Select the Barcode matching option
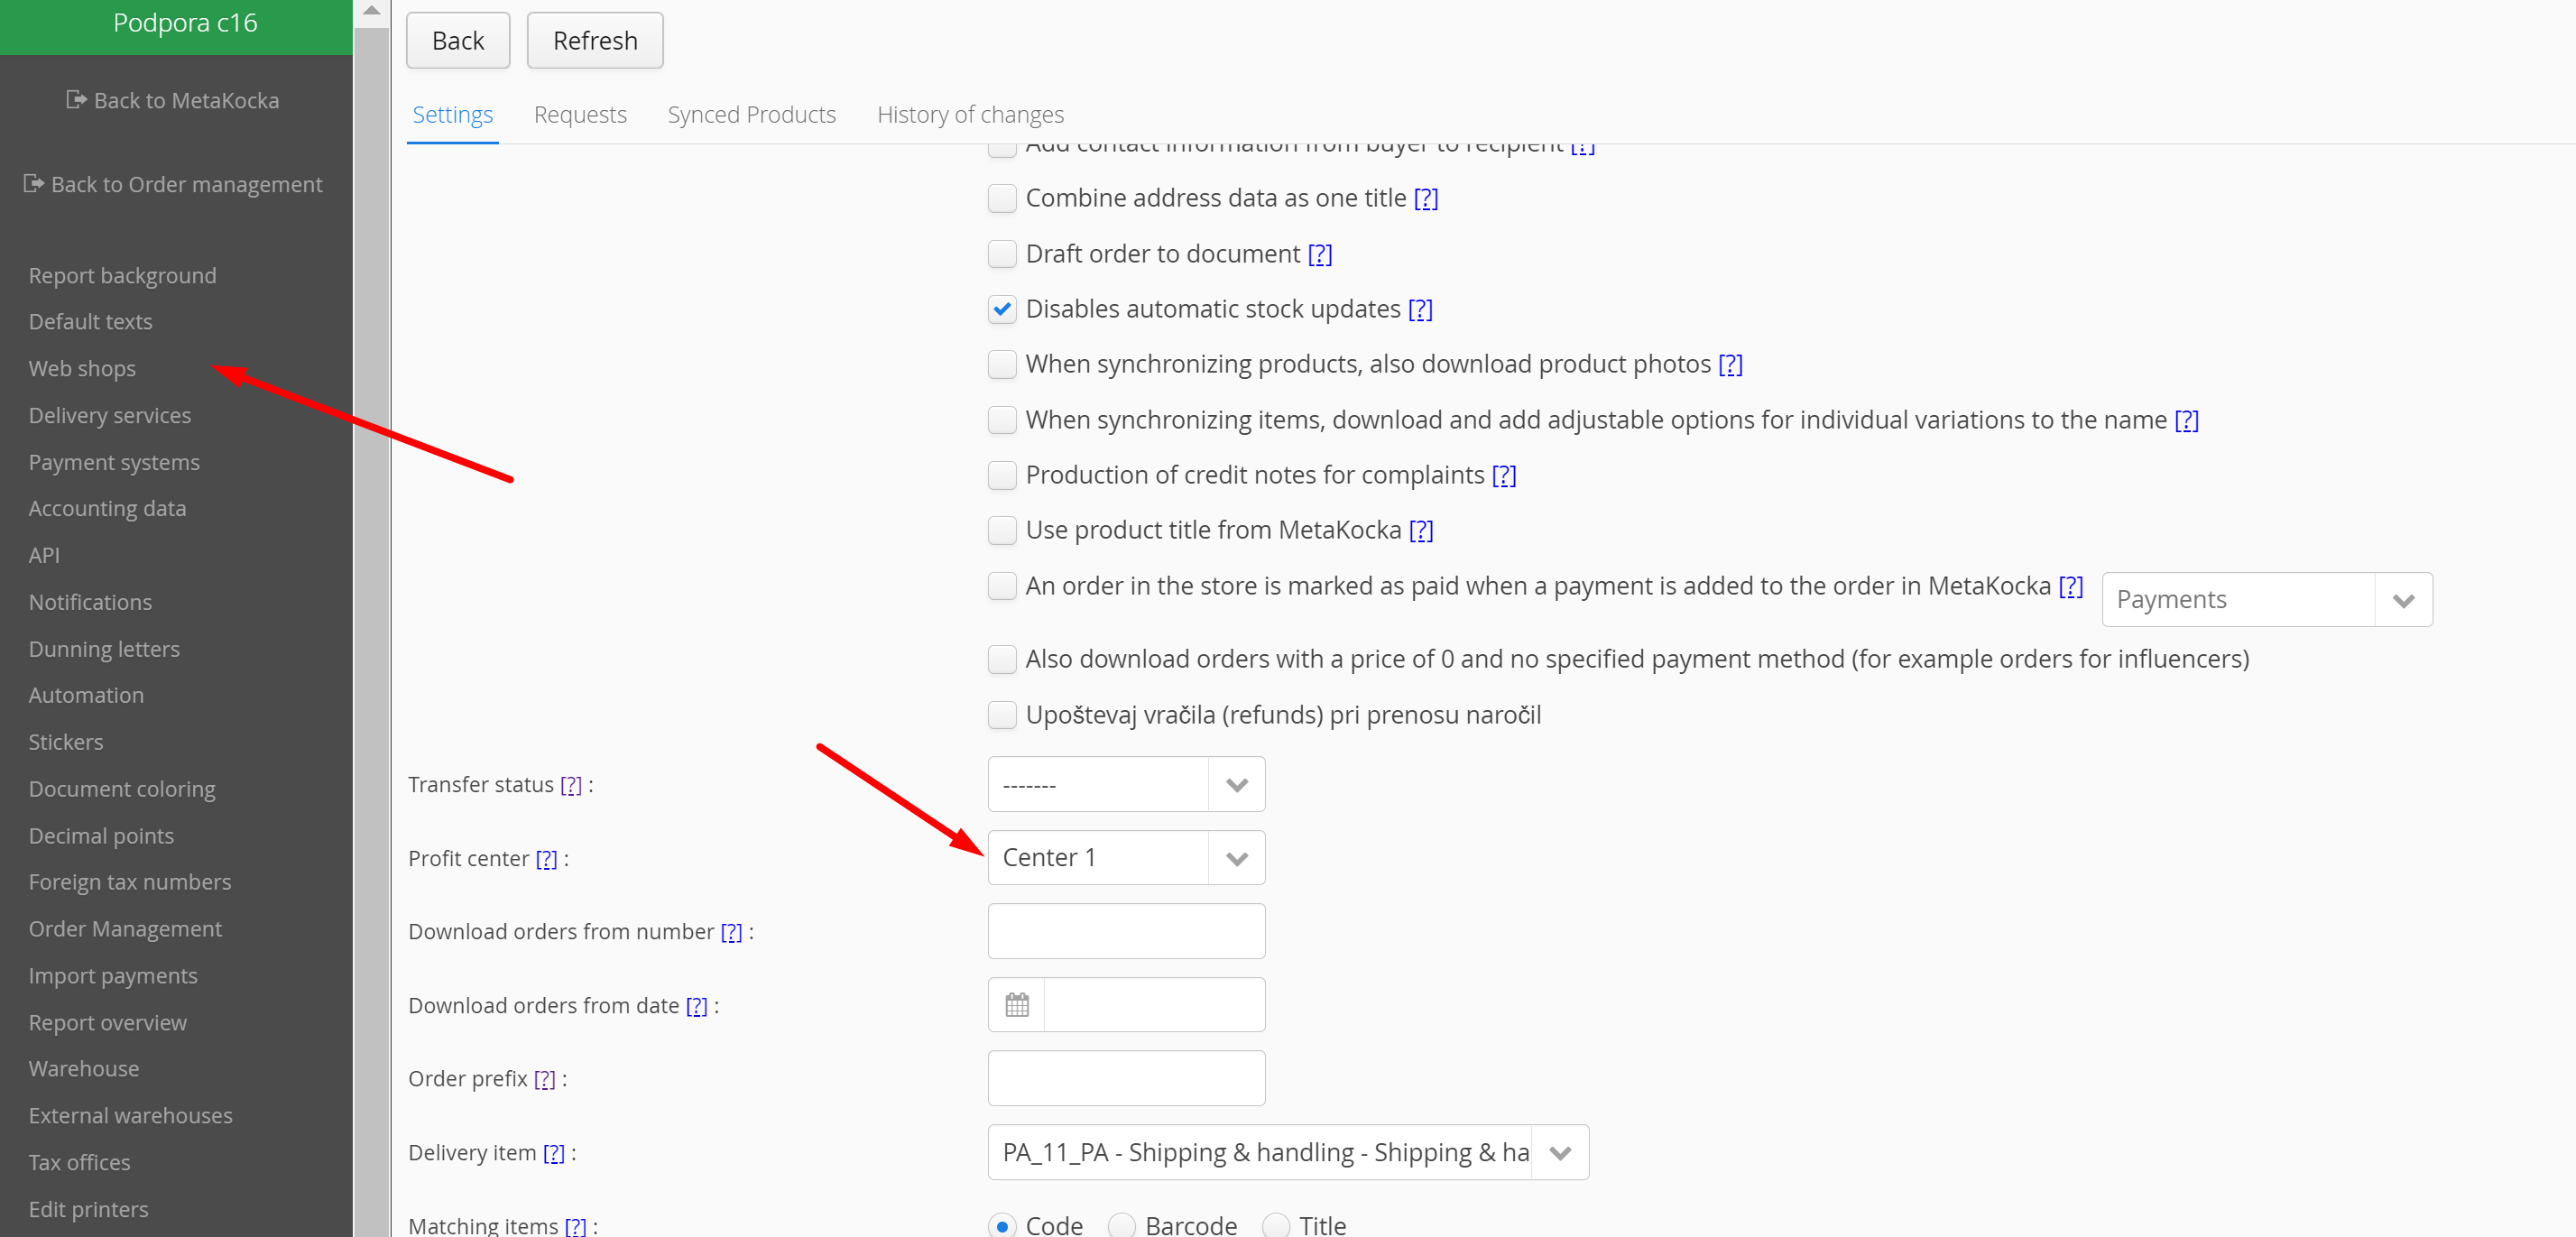Viewport: 2576px width, 1237px height. pos(1121,1225)
